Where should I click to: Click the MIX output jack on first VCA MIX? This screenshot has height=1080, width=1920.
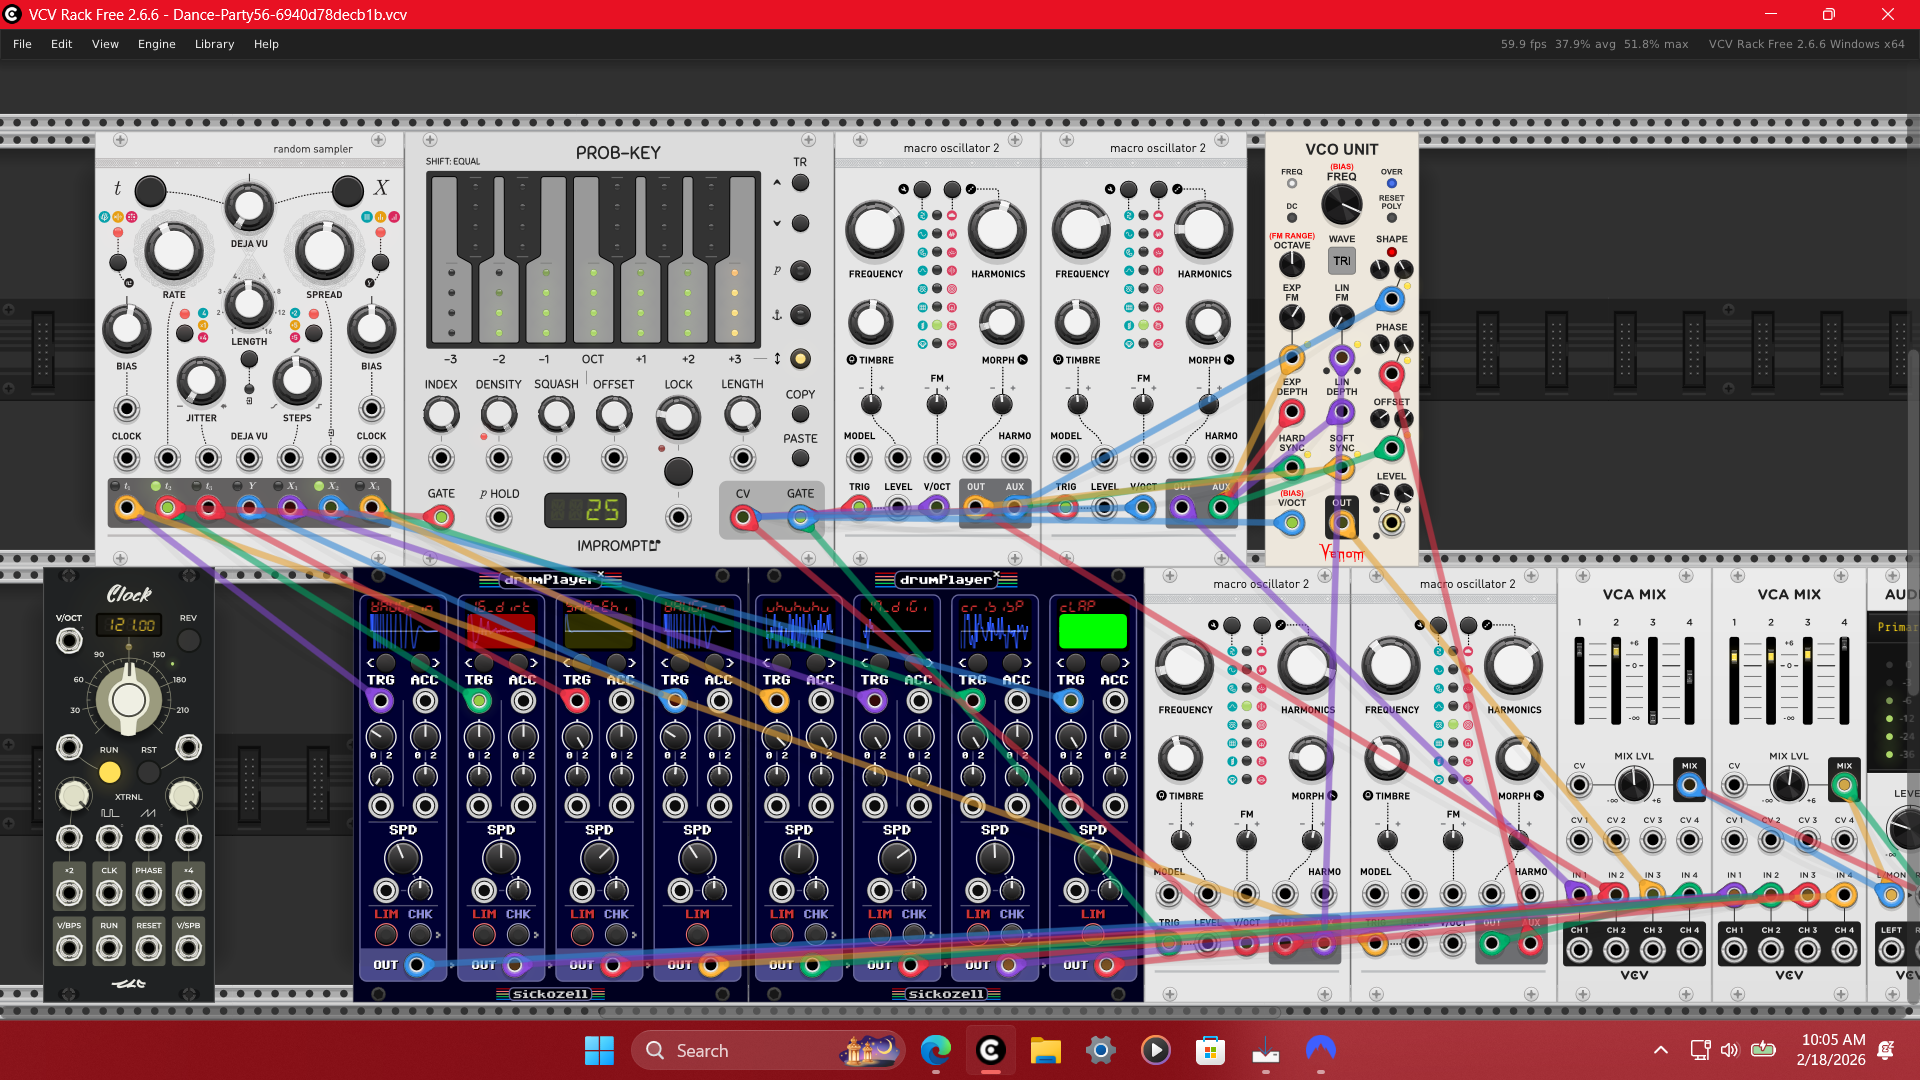coord(1689,786)
